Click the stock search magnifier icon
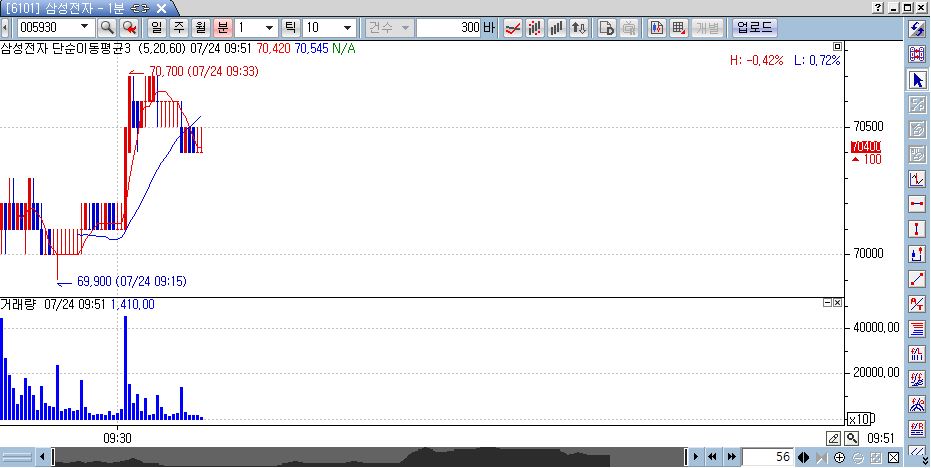The image size is (931, 468). pyautogui.click(x=107, y=27)
